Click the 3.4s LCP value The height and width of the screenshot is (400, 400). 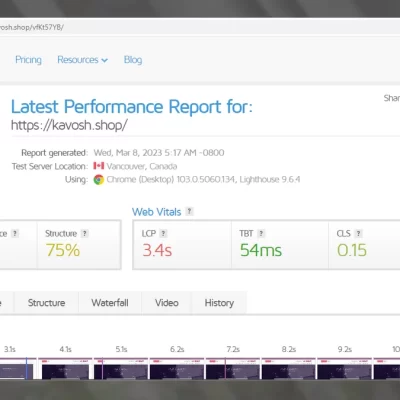[x=157, y=250]
